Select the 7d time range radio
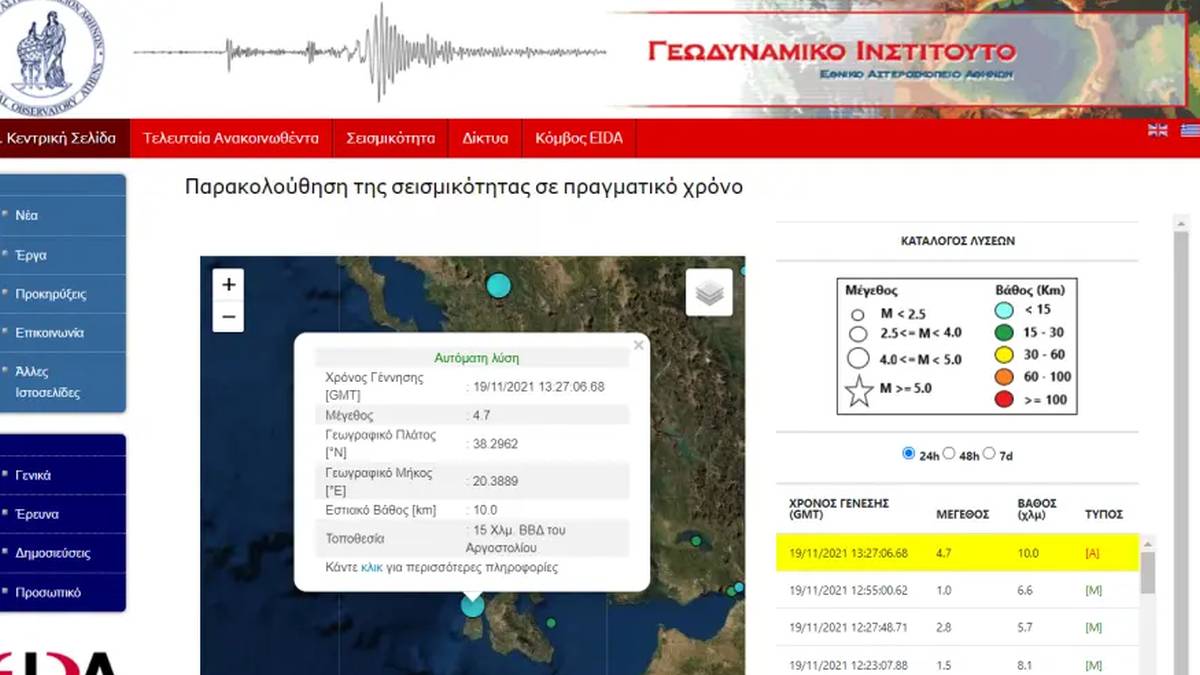This screenshot has height=675, width=1200. pos(989,453)
